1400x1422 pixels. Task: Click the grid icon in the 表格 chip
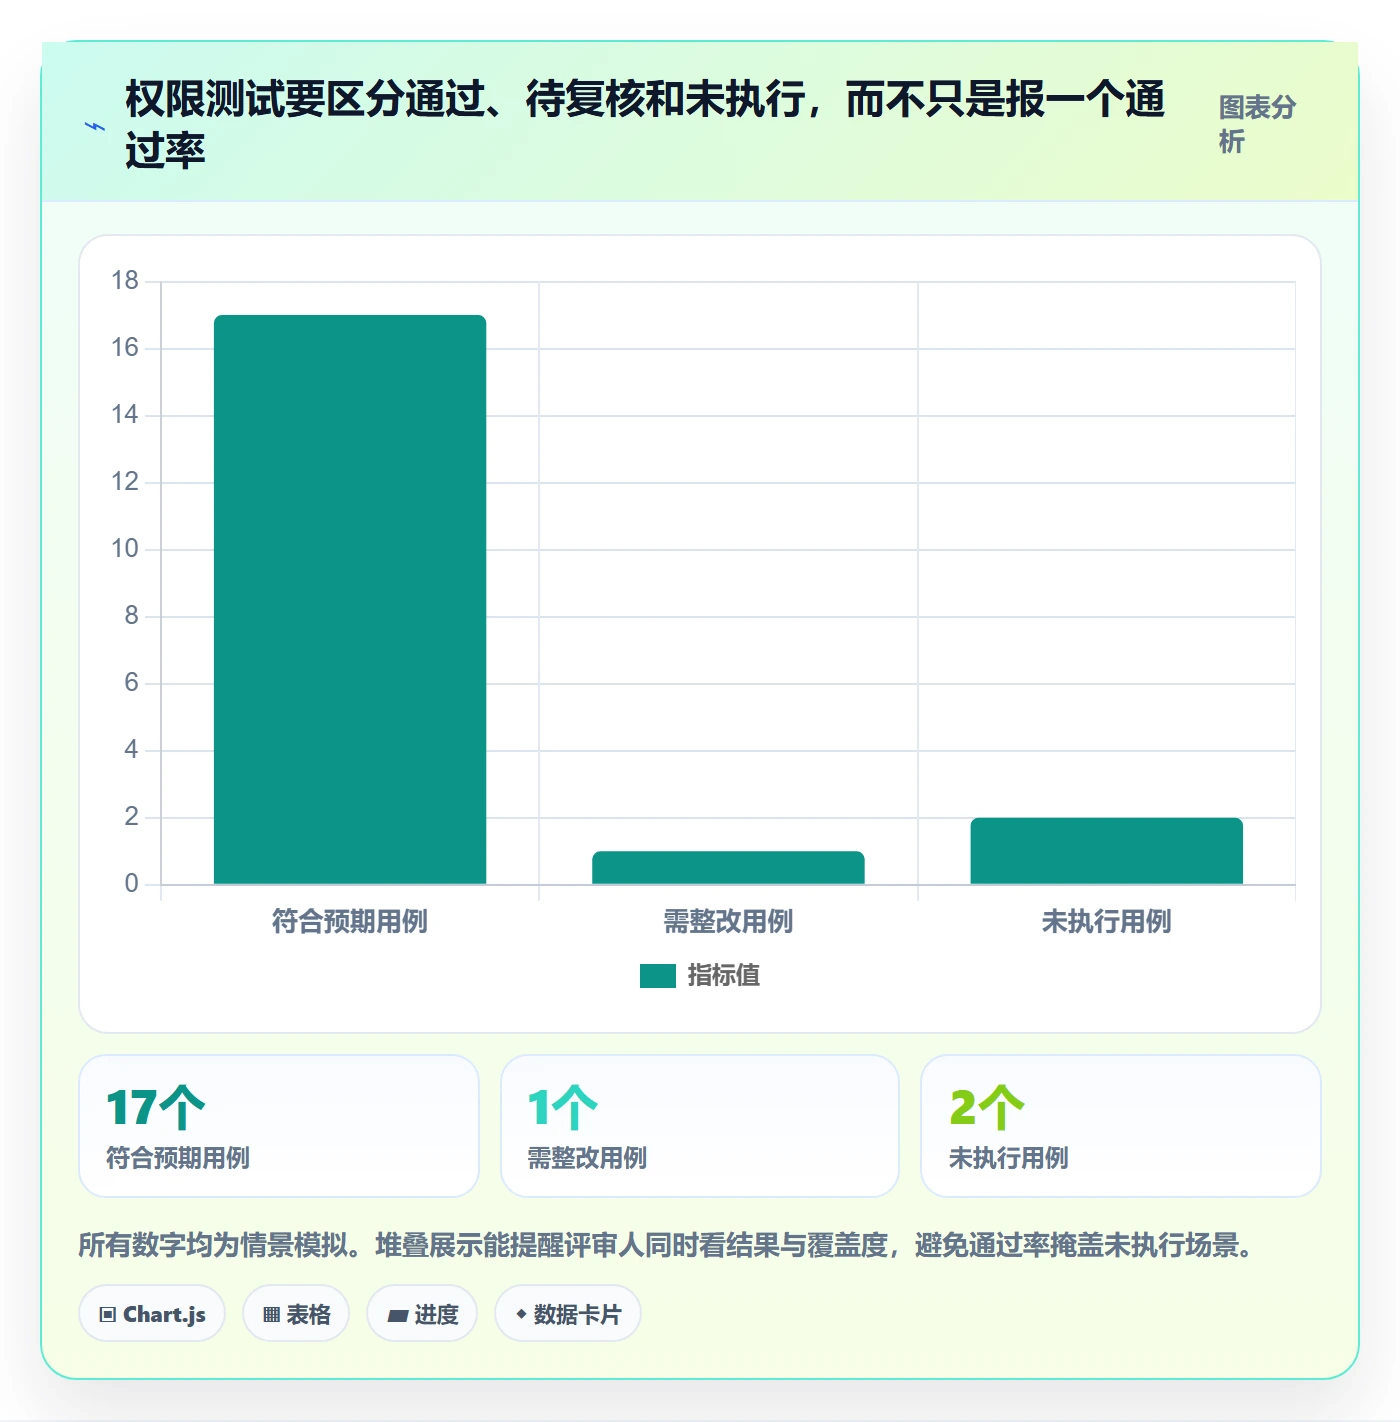(x=271, y=1315)
